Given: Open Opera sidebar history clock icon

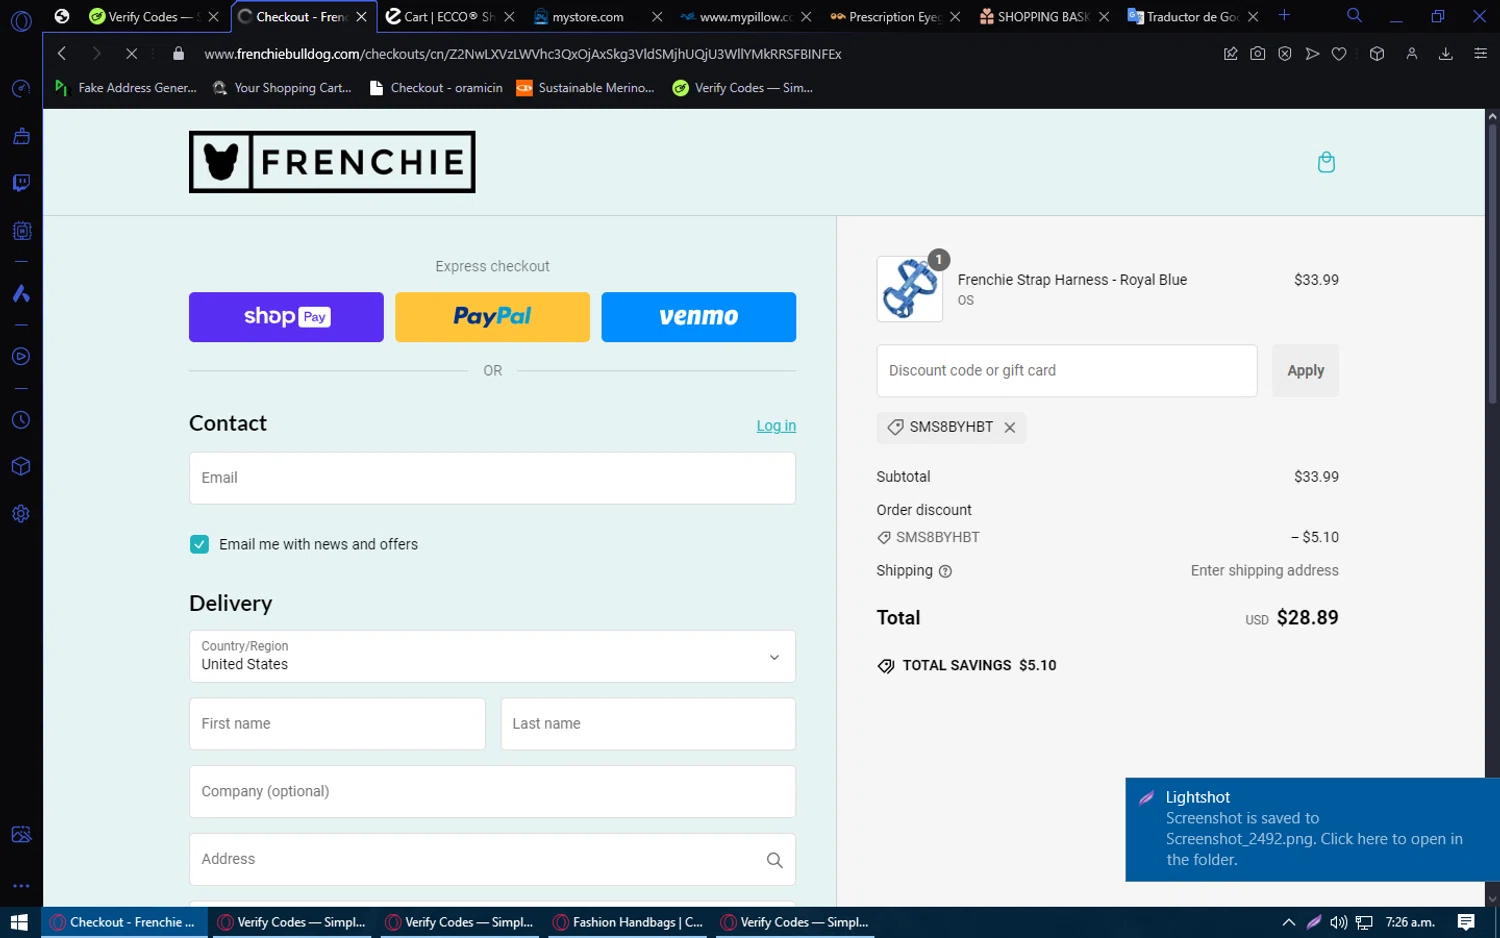Looking at the screenshot, I should pos(21,421).
